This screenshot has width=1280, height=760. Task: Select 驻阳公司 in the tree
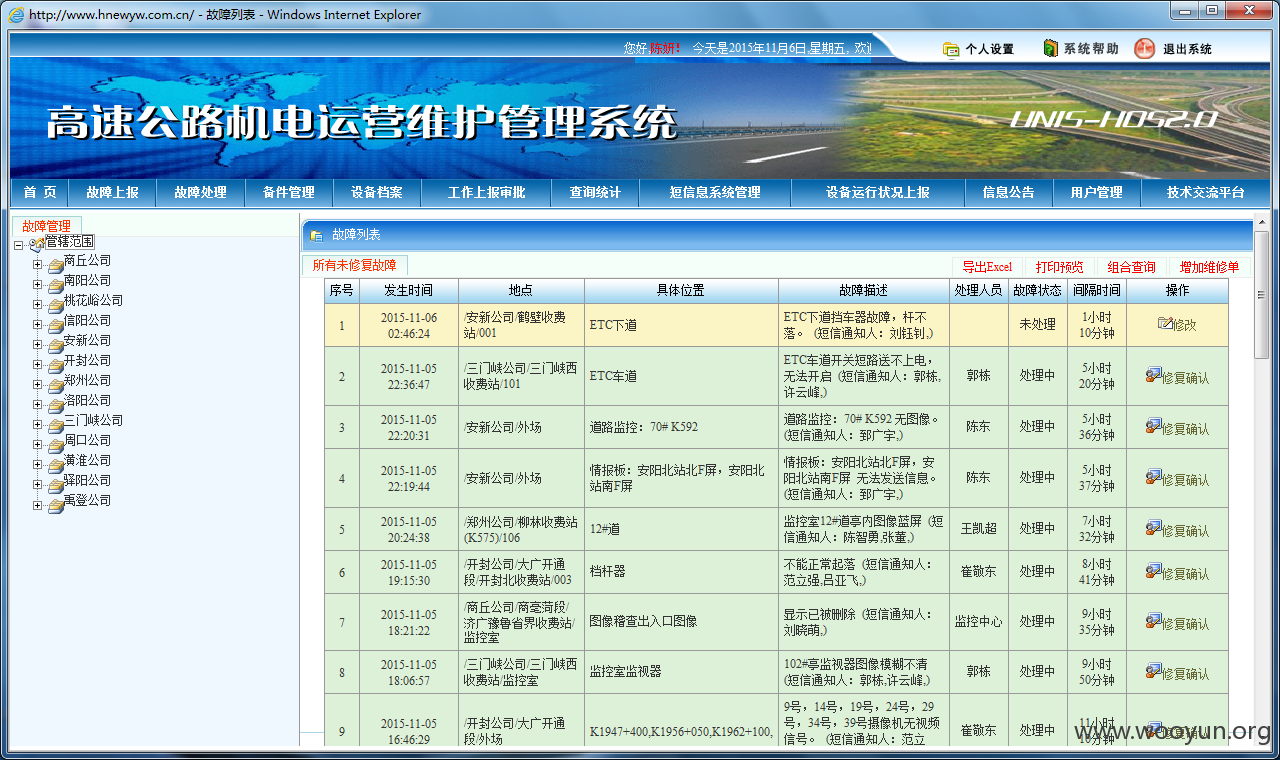coord(87,480)
